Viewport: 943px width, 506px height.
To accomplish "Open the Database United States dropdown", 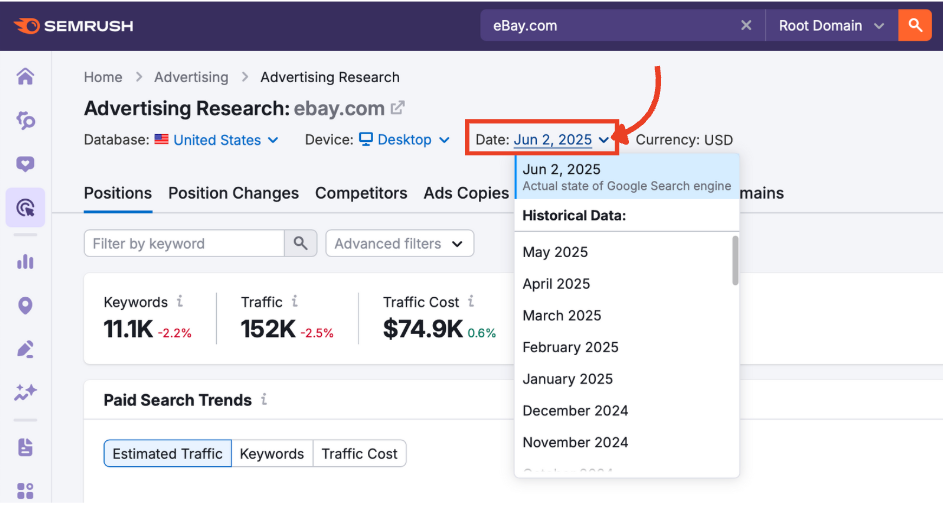I will (226, 140).
